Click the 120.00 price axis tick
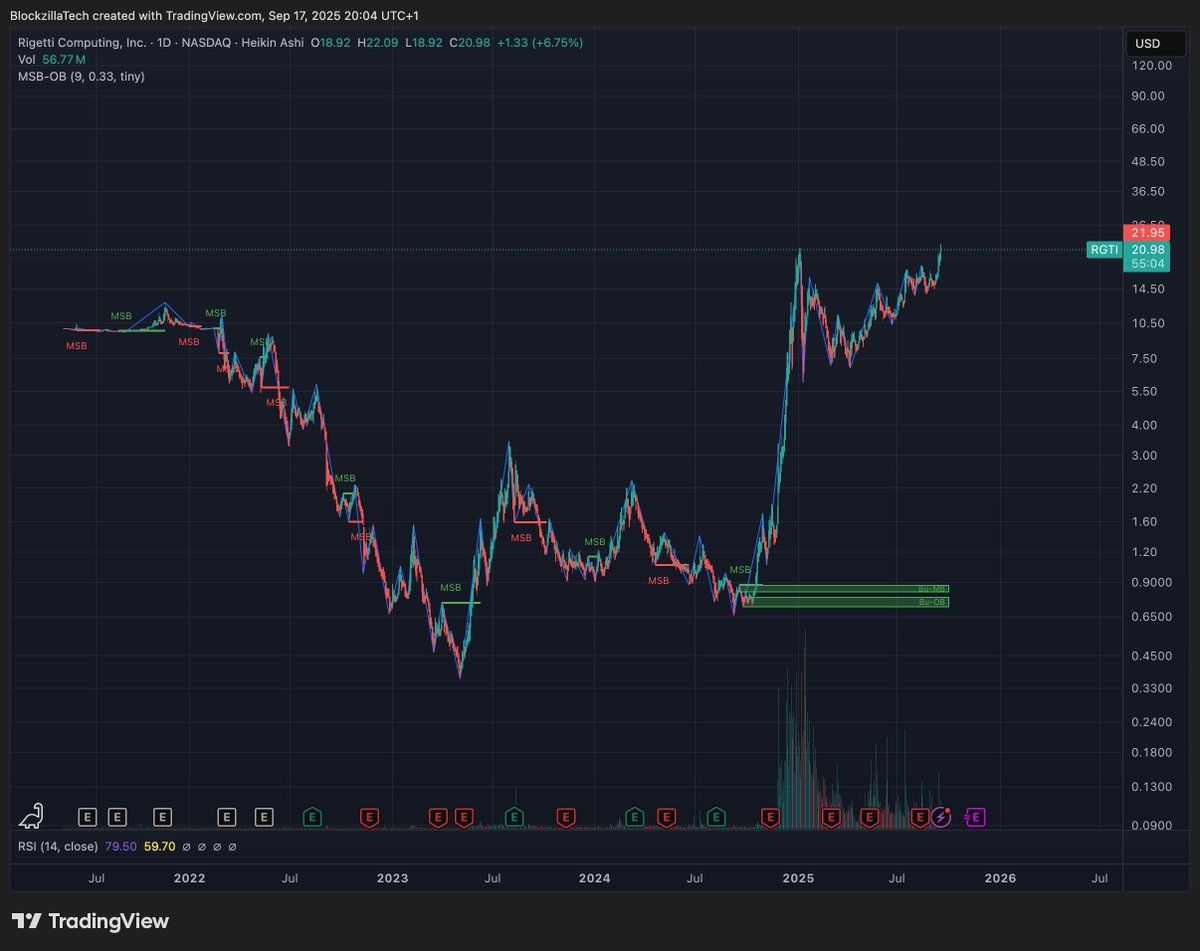 (x=1152, y=66)
